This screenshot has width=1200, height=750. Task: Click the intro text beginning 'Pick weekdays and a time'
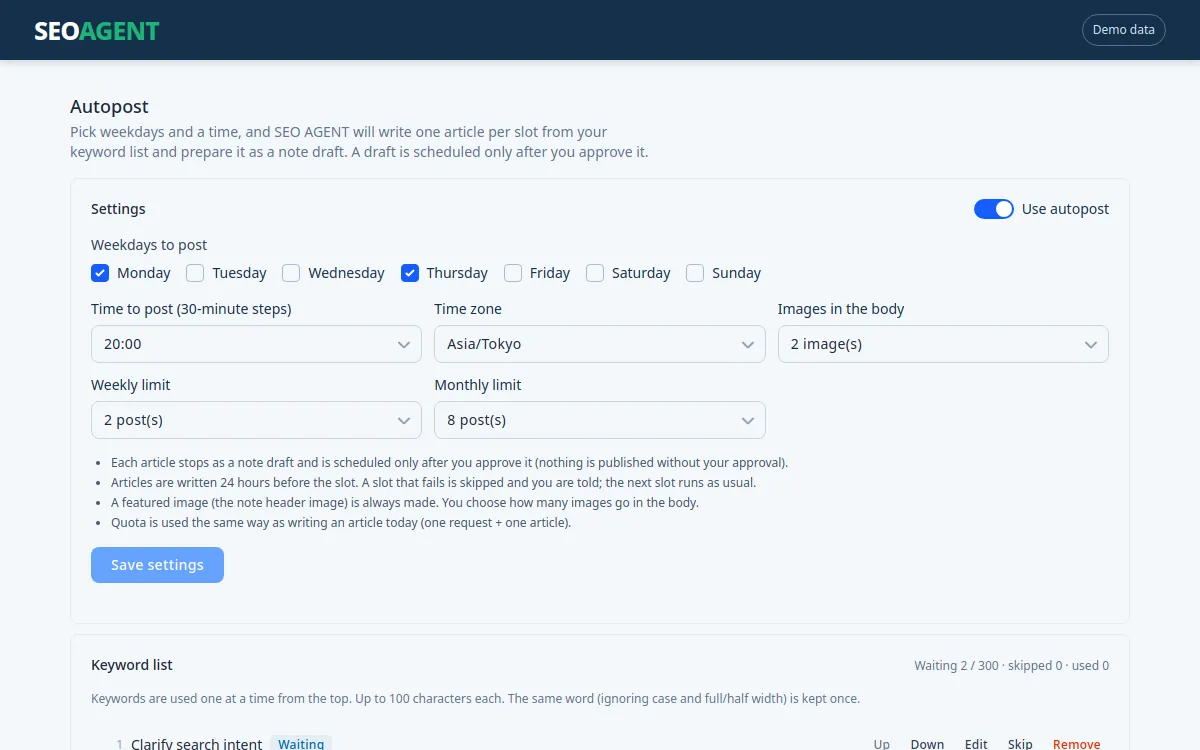(x=359, y=142)
